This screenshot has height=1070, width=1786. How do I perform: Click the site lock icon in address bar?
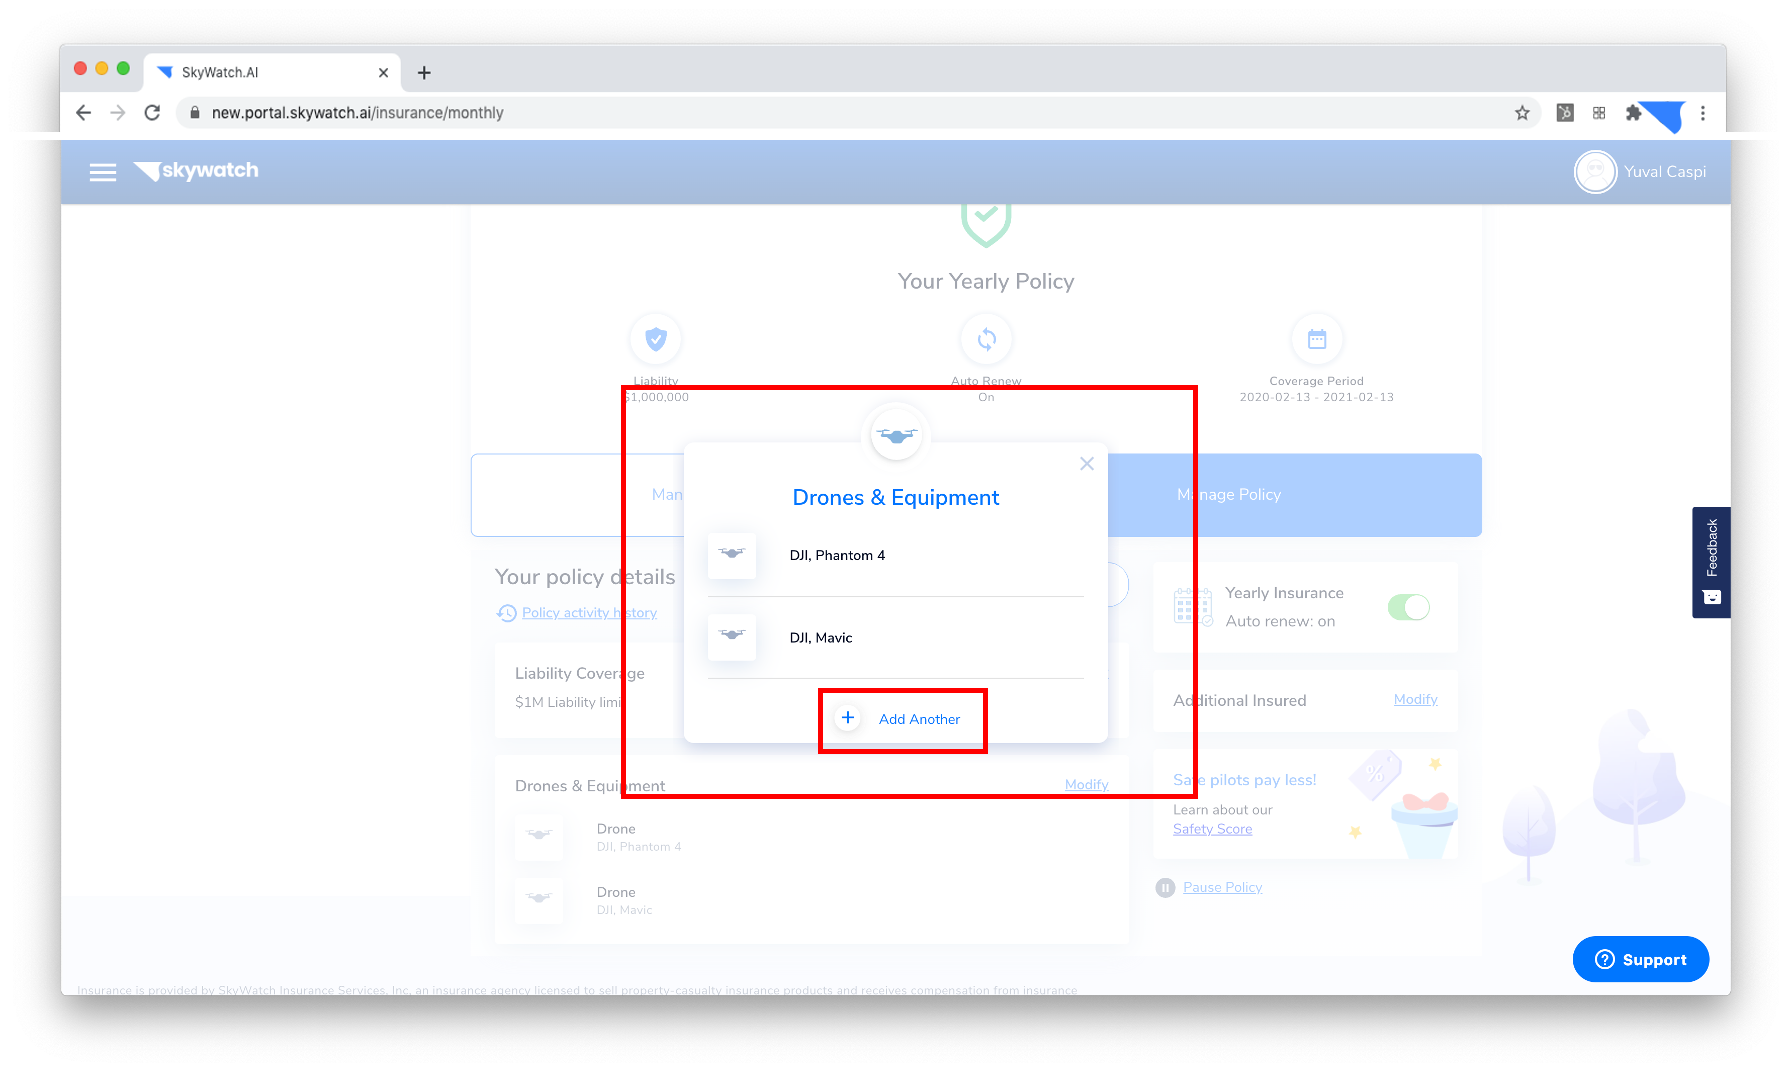click(x=195, y=113)
